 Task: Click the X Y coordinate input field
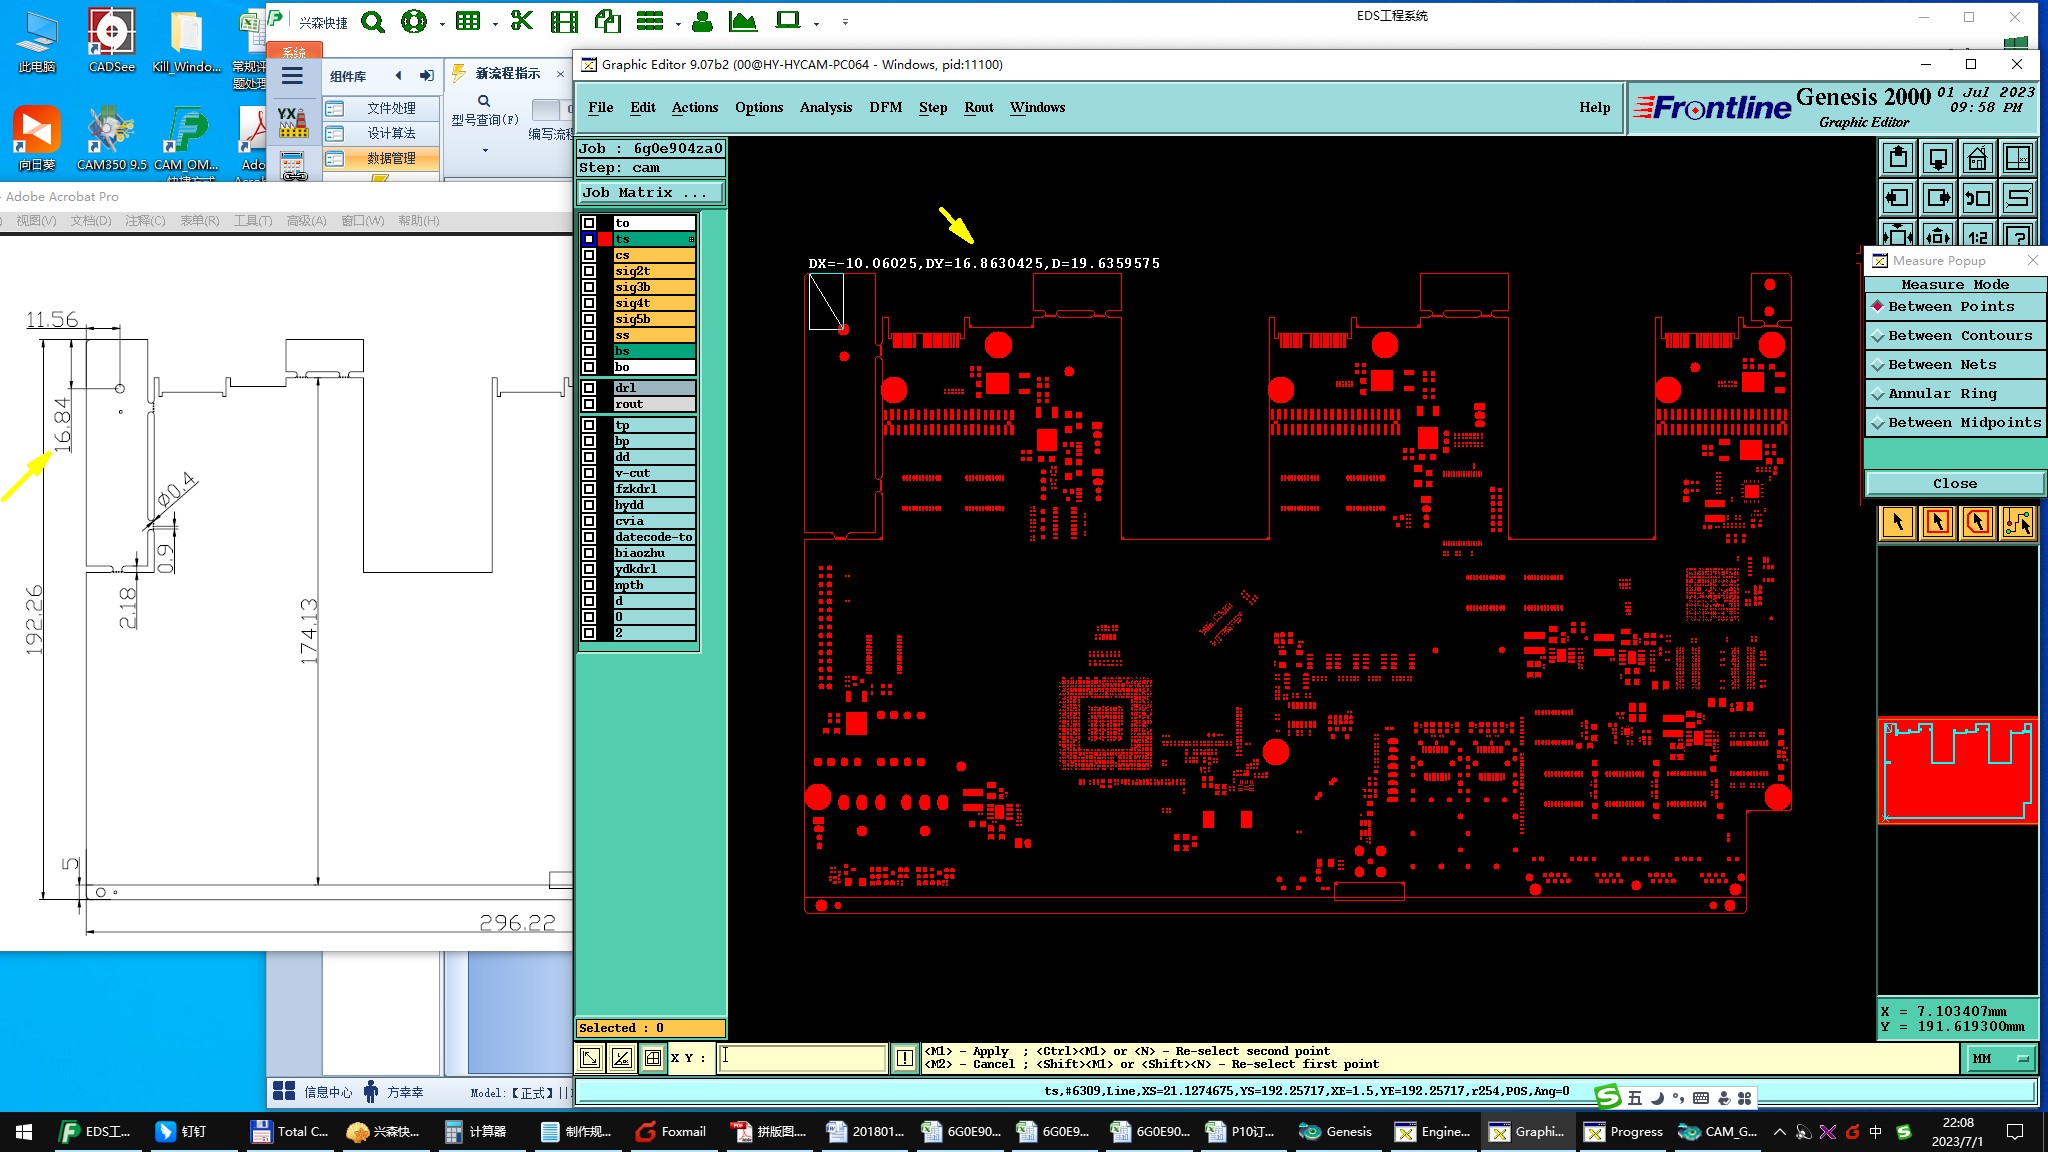(x=802, y=1058)
